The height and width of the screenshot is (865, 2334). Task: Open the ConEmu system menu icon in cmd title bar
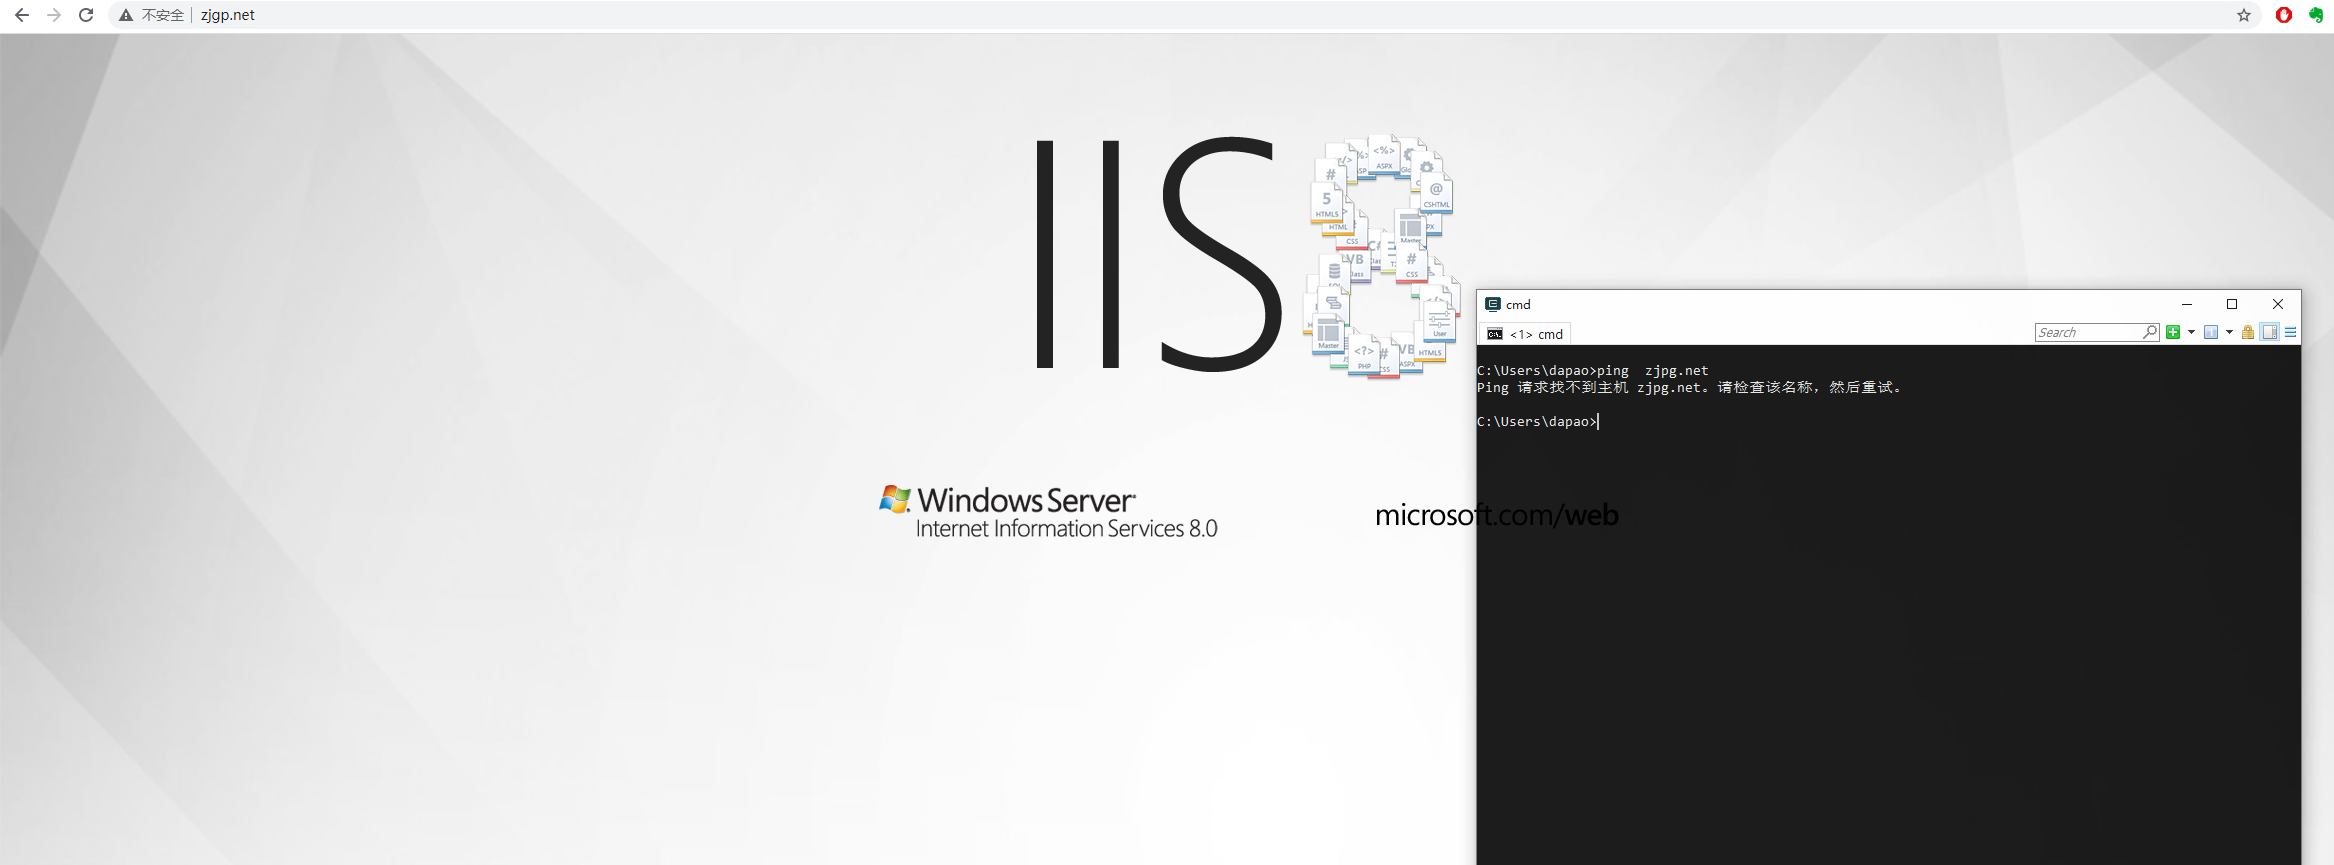1492,304
